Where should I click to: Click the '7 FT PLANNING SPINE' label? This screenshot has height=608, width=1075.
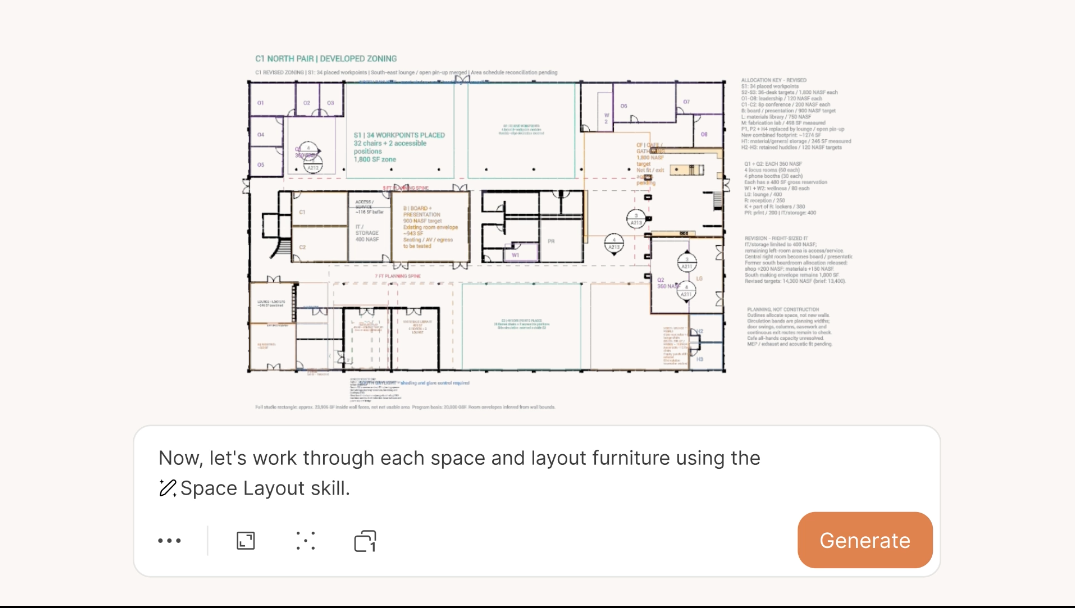398,276
